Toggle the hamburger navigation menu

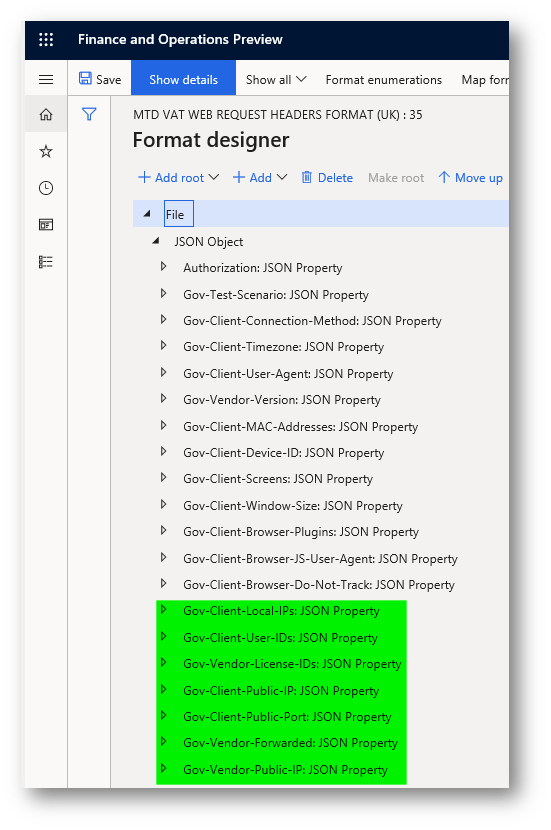[x=46, y=79]
